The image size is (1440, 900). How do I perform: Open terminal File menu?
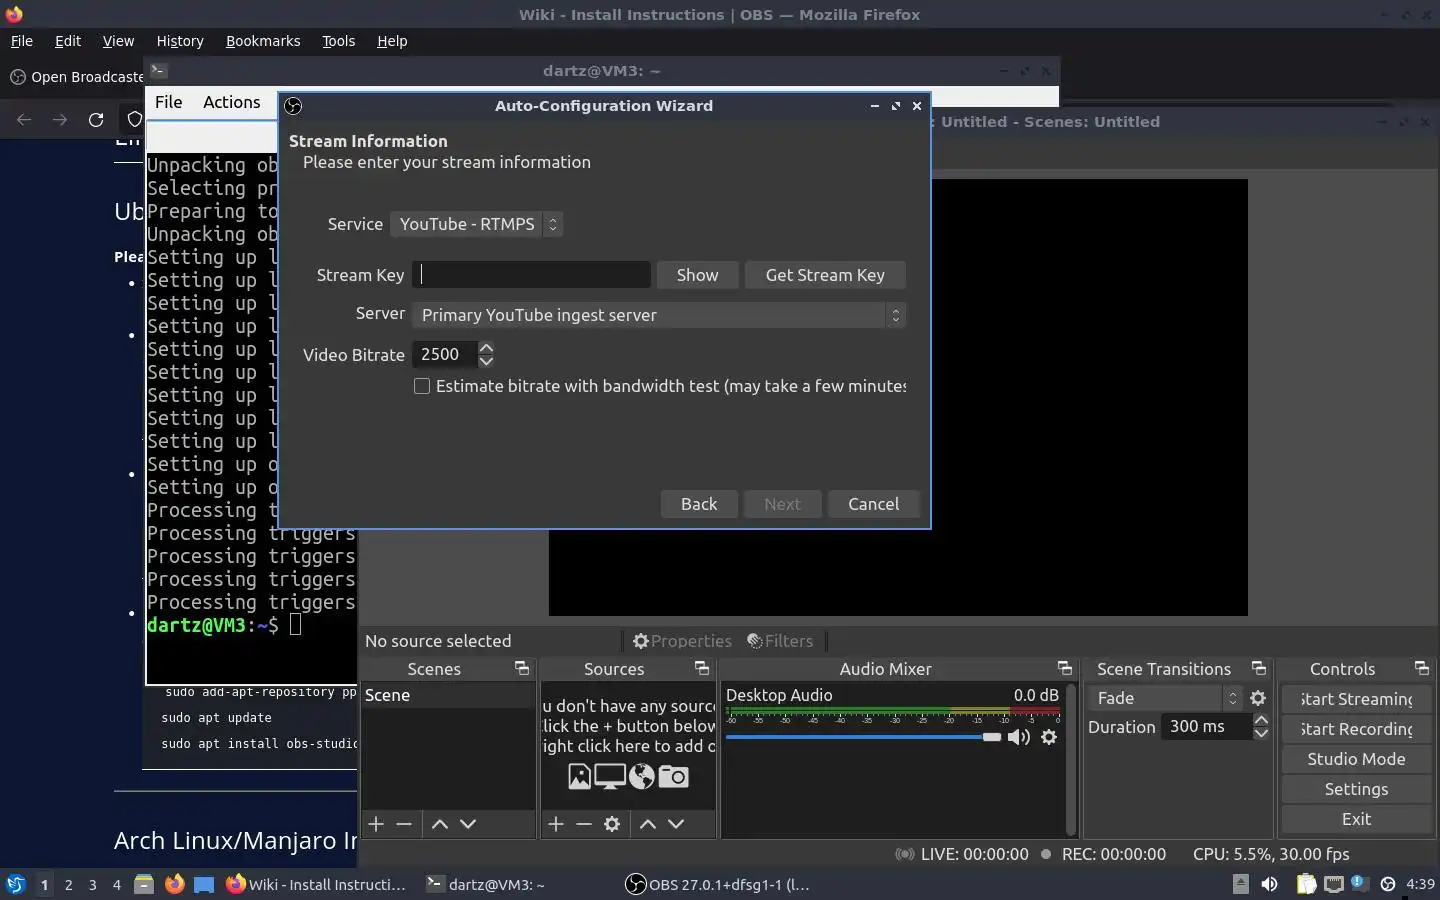pos(168,102)
